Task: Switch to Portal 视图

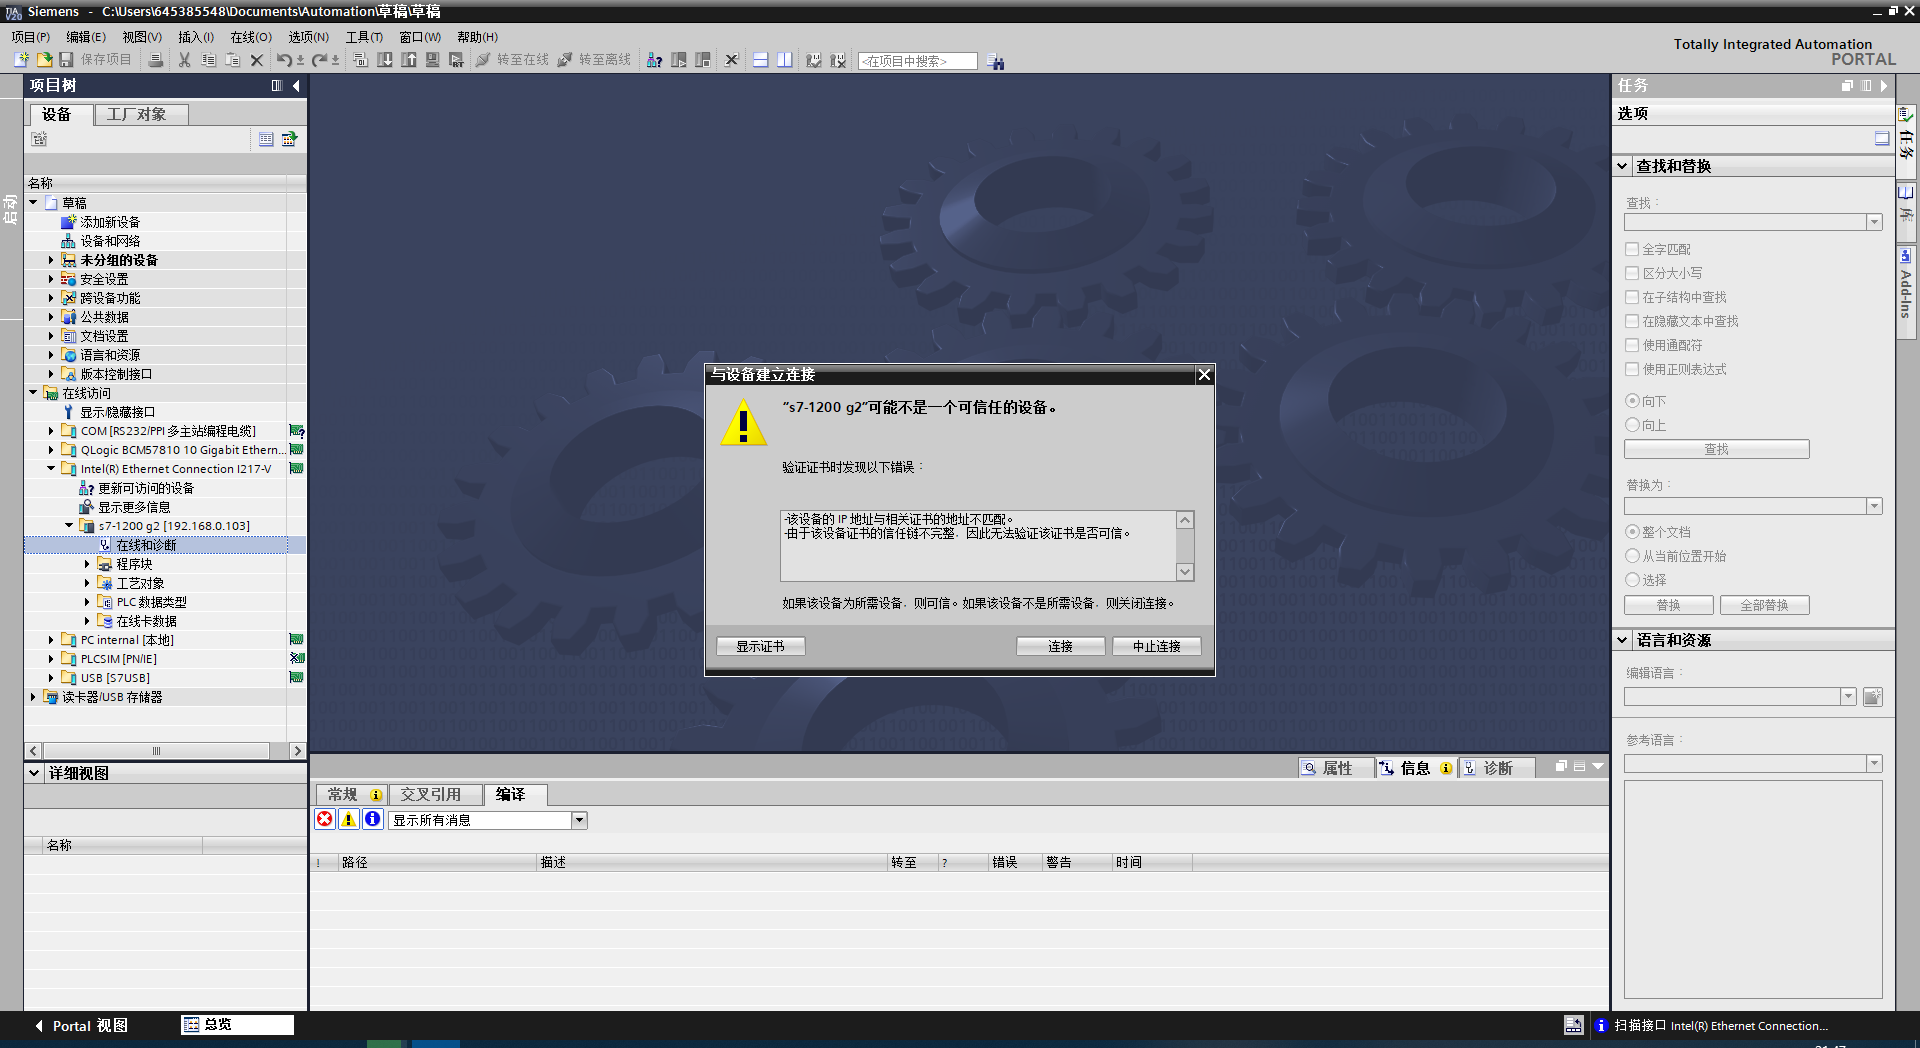Action: point(82,1026)
